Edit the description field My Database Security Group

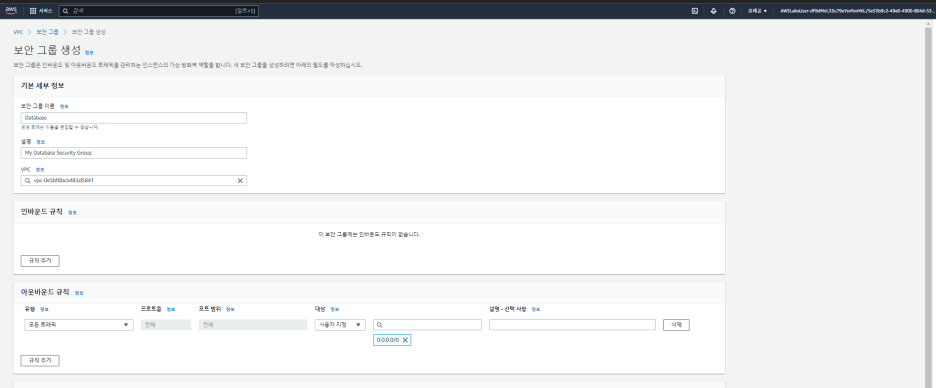click(x=134, y=153)
